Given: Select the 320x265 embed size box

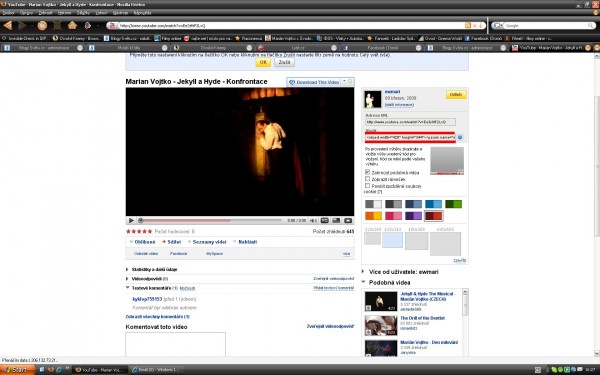Looking at the screenshot, I should [372, 238].
